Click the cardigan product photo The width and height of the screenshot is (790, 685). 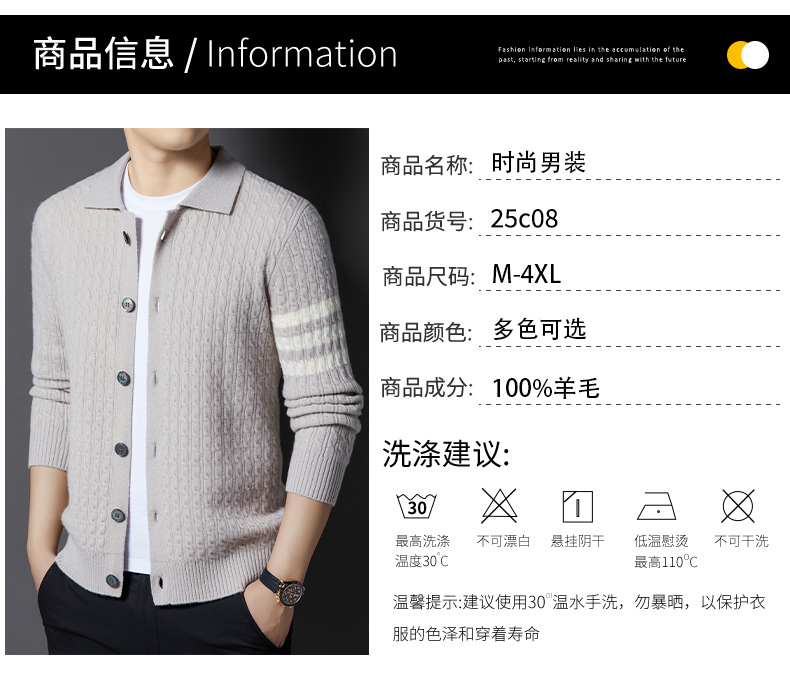(x=187, y=391)
